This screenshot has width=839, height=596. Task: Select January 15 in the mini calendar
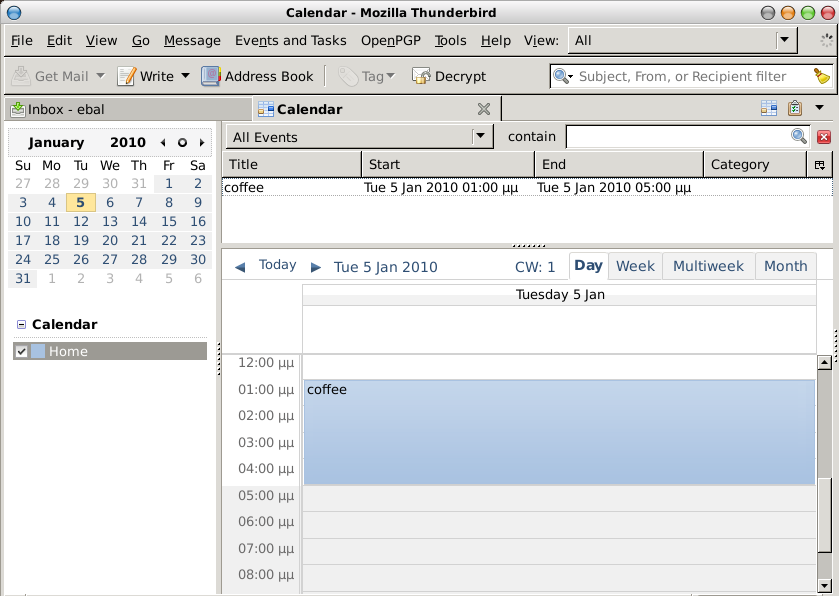(x=169, y=221)
